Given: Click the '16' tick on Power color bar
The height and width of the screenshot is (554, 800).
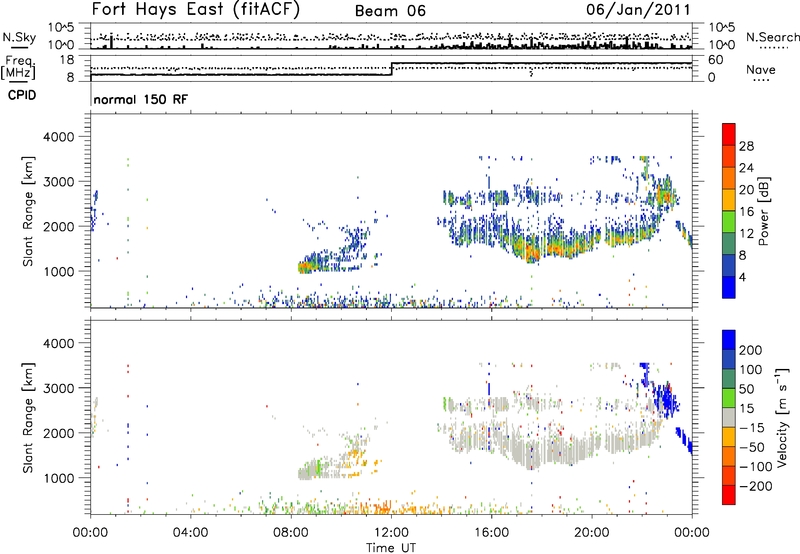Looking at the screenshot, I should tap(746, 212).
